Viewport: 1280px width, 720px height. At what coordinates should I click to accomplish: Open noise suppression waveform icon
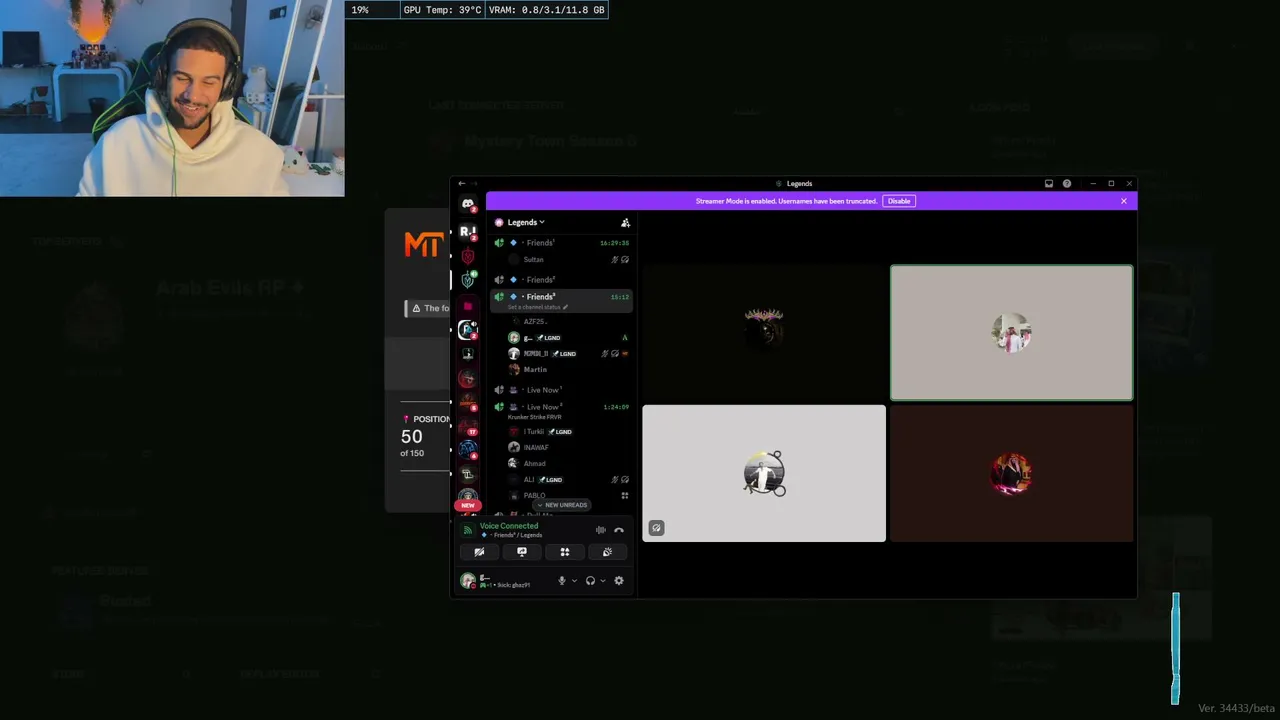coord(600,530)
